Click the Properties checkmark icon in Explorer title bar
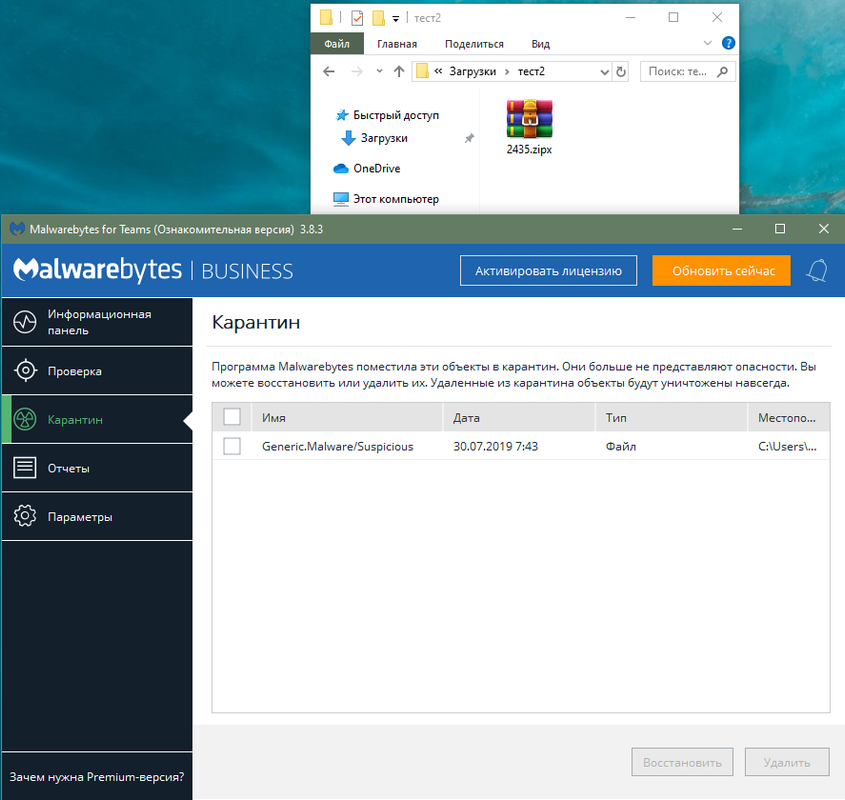The image size is (845, 800). coord(357,18)
